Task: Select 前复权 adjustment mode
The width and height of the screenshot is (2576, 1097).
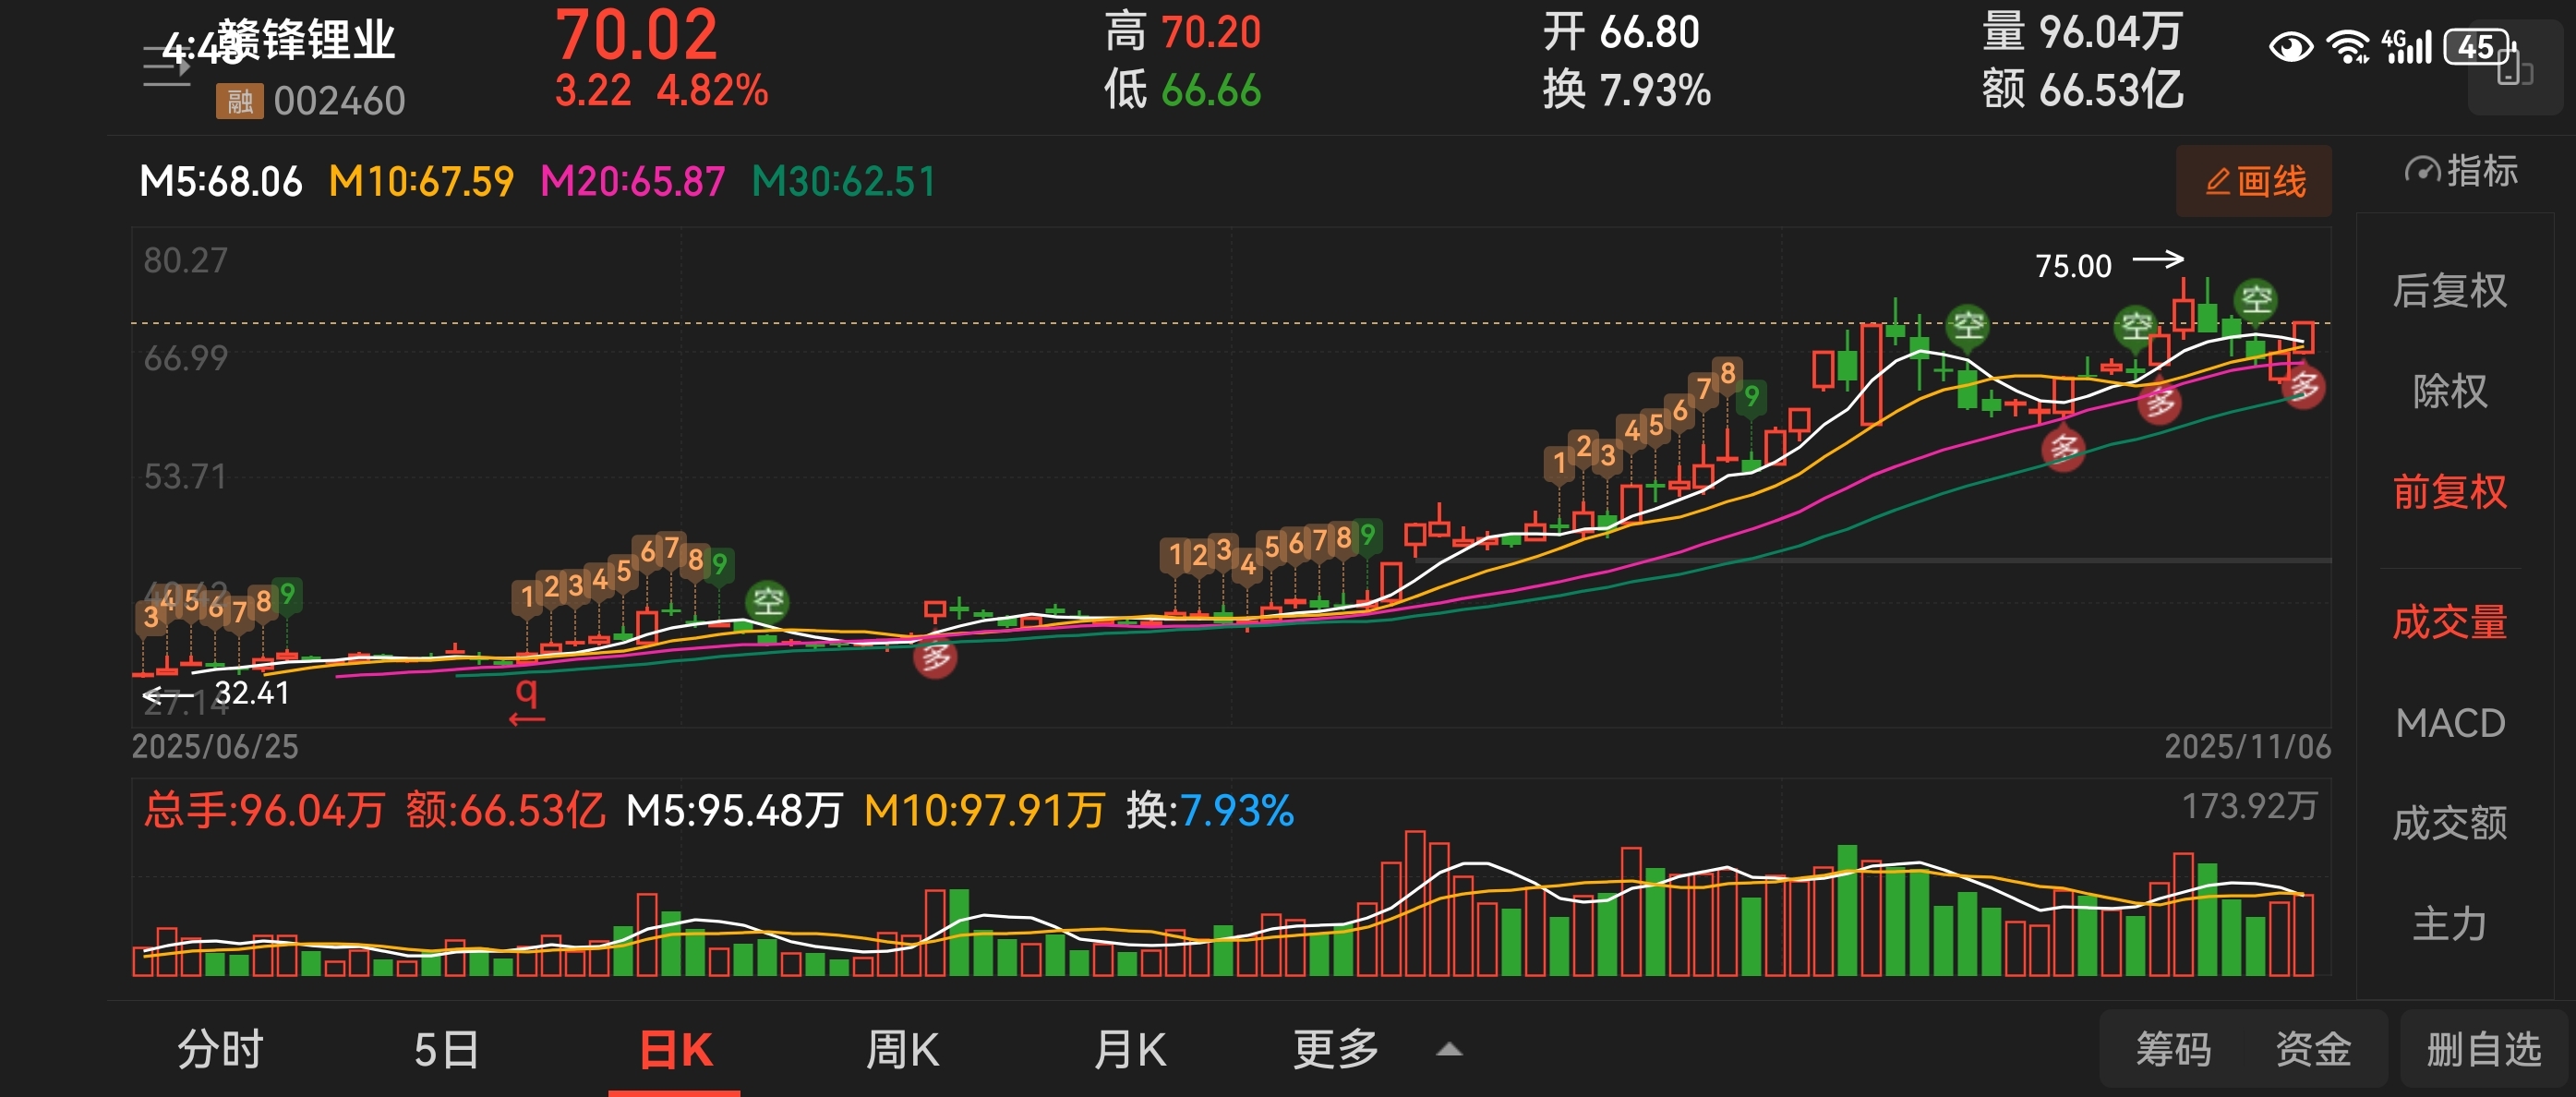Action: (x=2449, y=492)
